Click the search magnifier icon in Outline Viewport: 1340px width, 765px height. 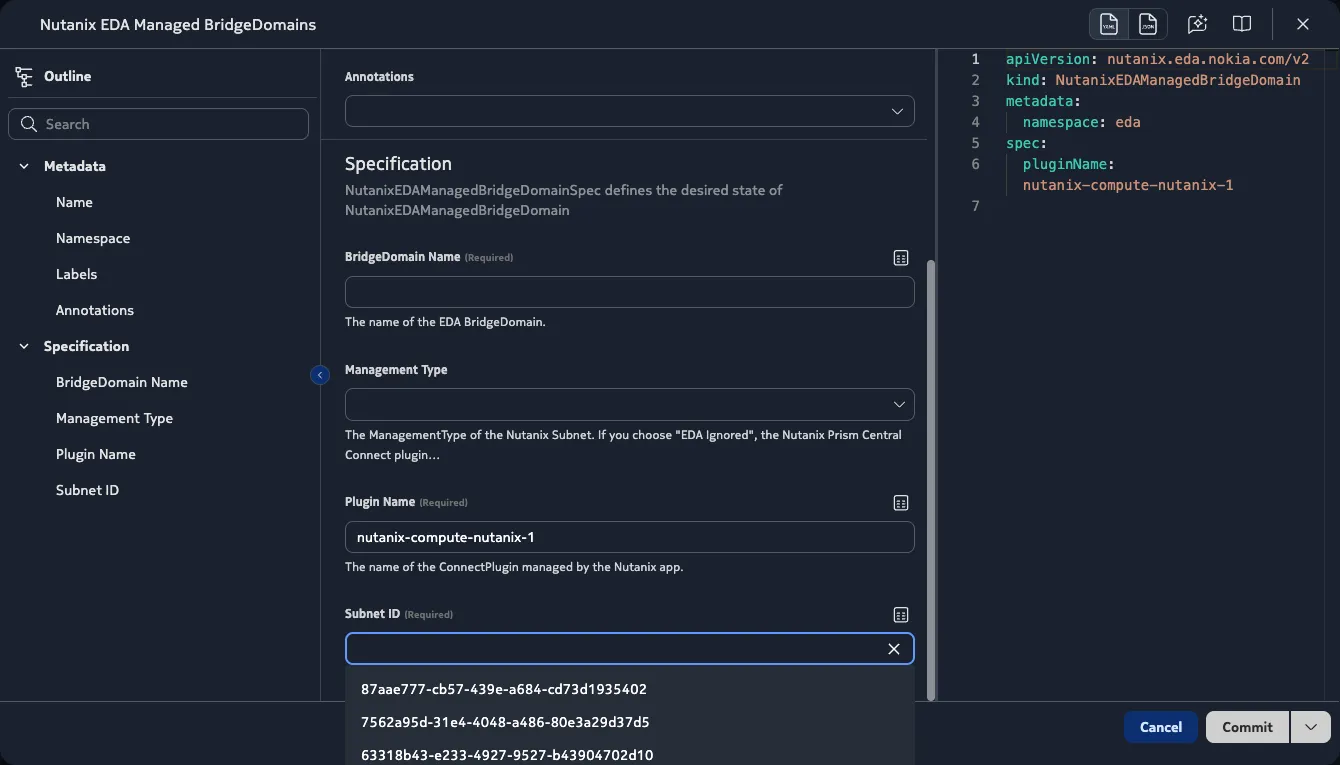28,124
